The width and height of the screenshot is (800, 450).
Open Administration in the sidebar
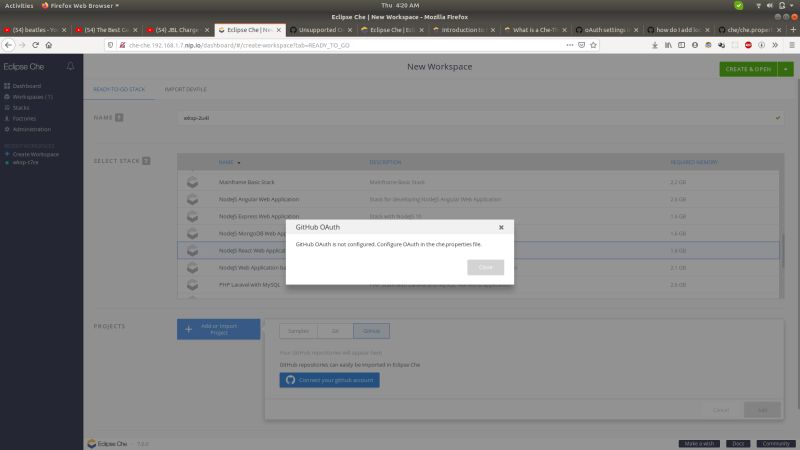[31, 130]
